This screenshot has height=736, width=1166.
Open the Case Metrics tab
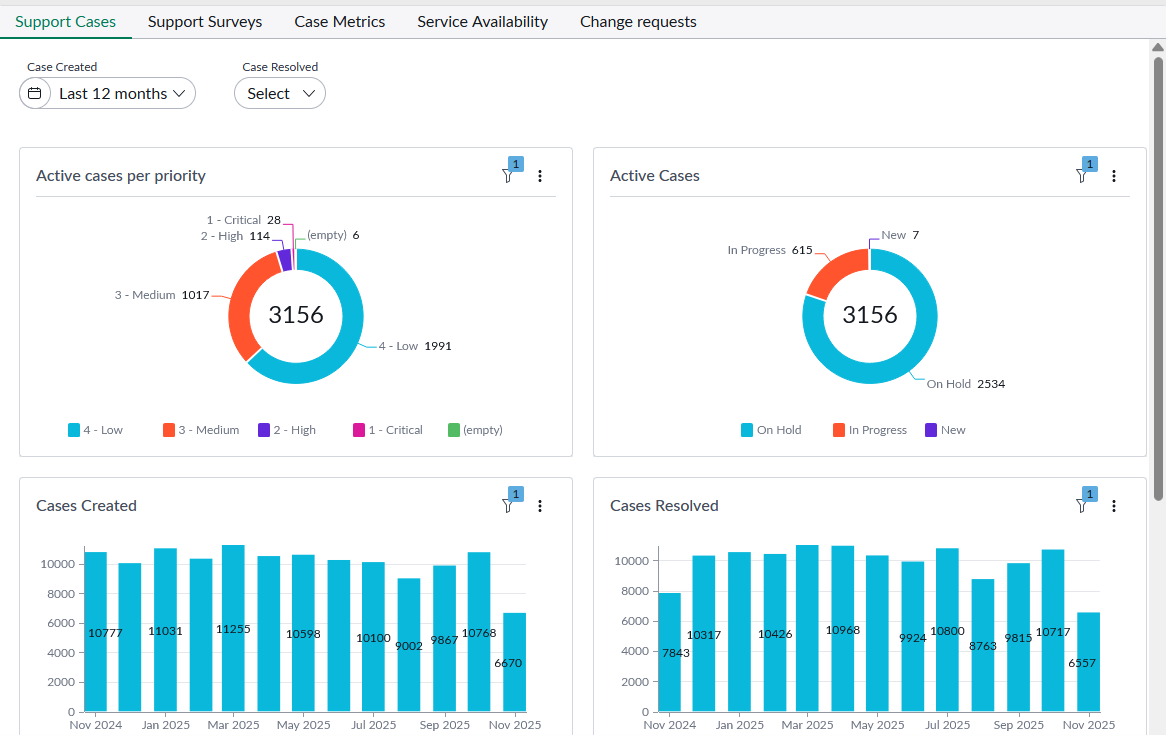pos(340,21)
